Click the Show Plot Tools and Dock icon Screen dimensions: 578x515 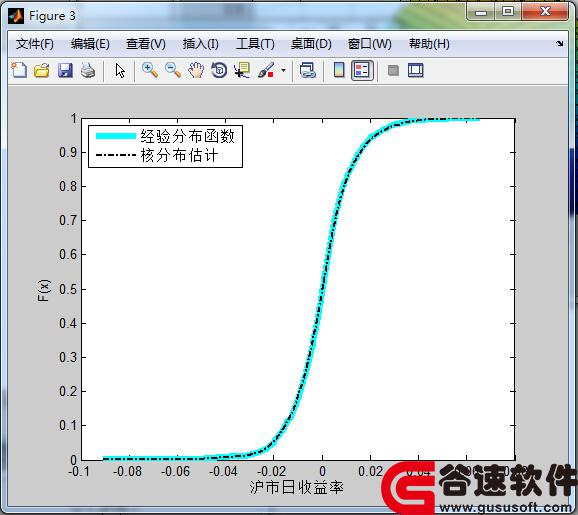(x=416, y=70)
